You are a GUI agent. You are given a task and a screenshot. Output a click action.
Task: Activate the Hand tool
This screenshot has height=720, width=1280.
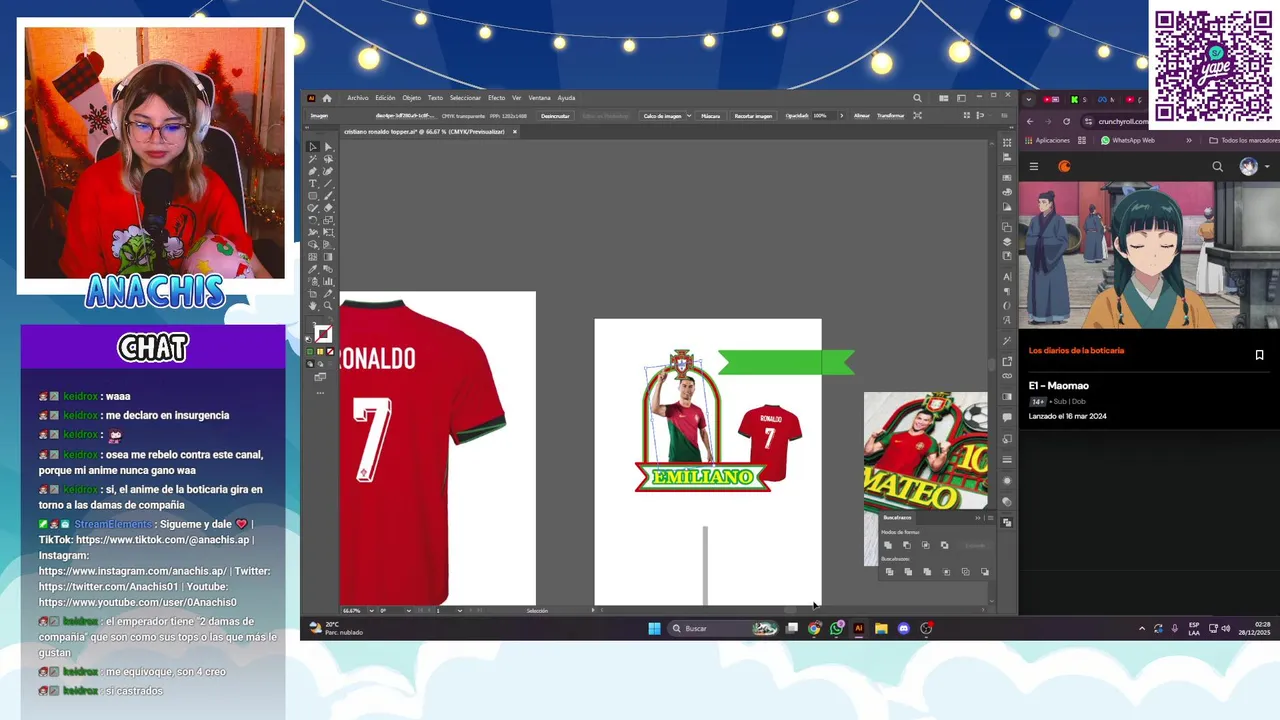tap(313, 305)
